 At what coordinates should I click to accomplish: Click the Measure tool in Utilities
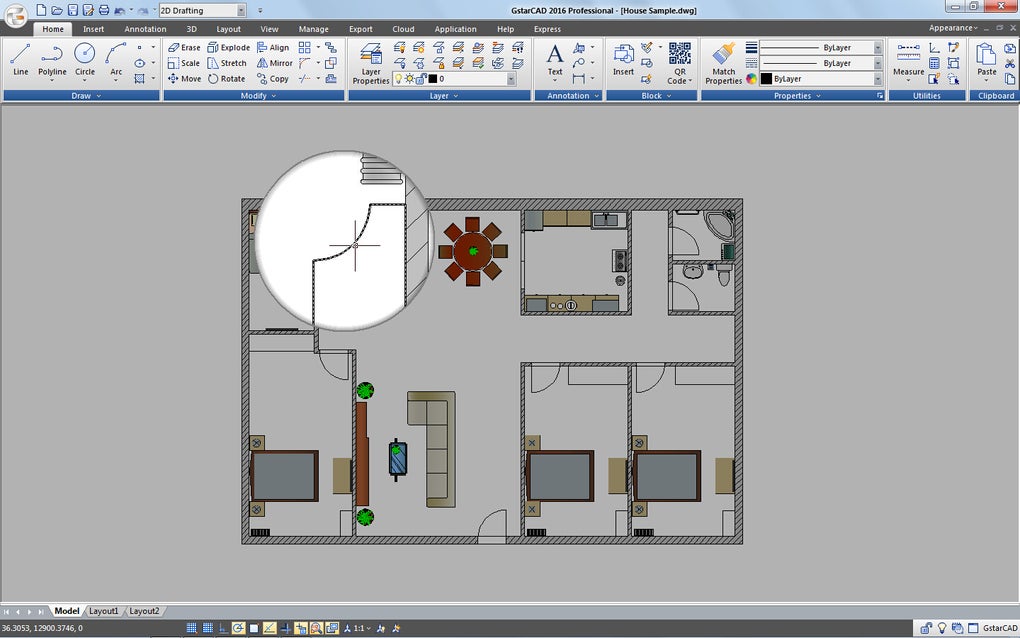coord(908,58)
